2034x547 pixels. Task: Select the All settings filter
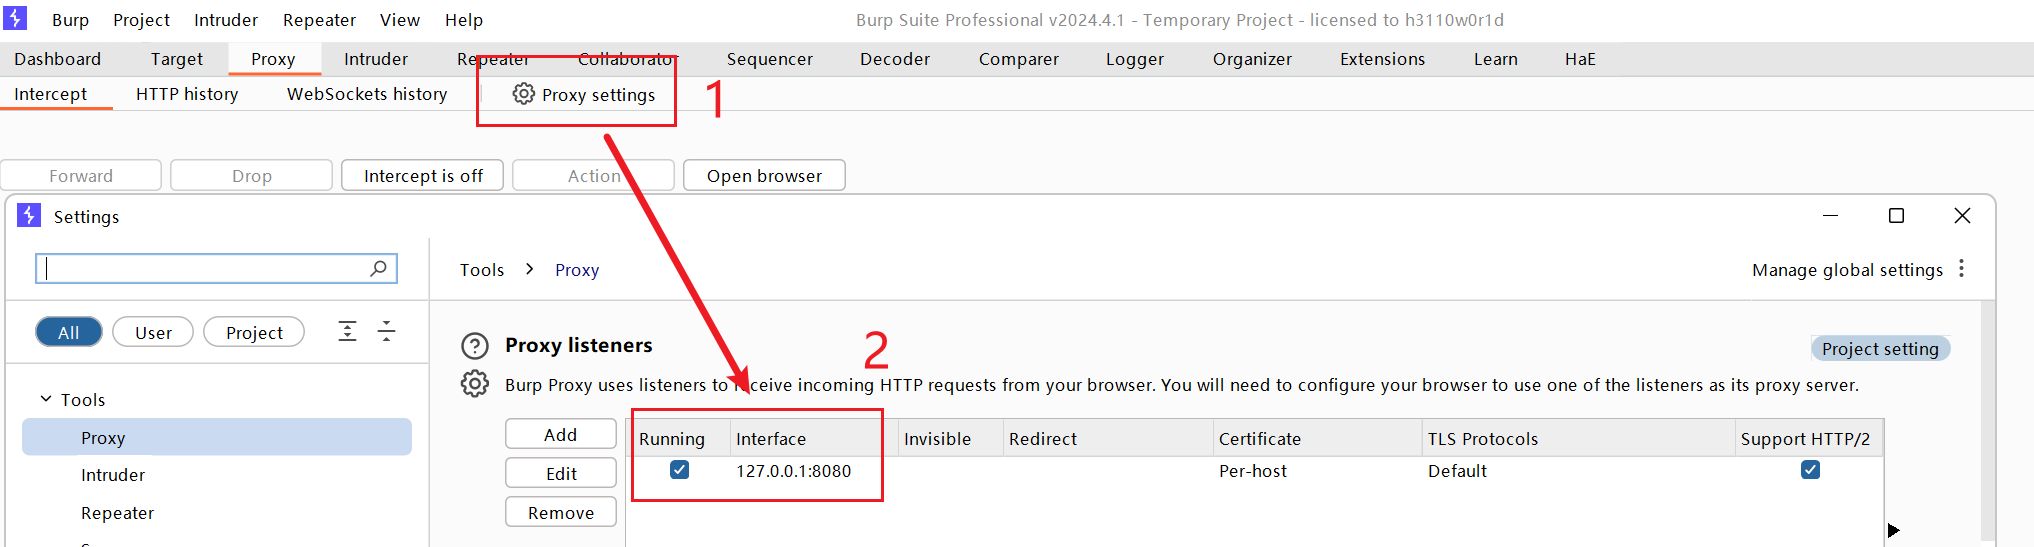tap(69, 332)
